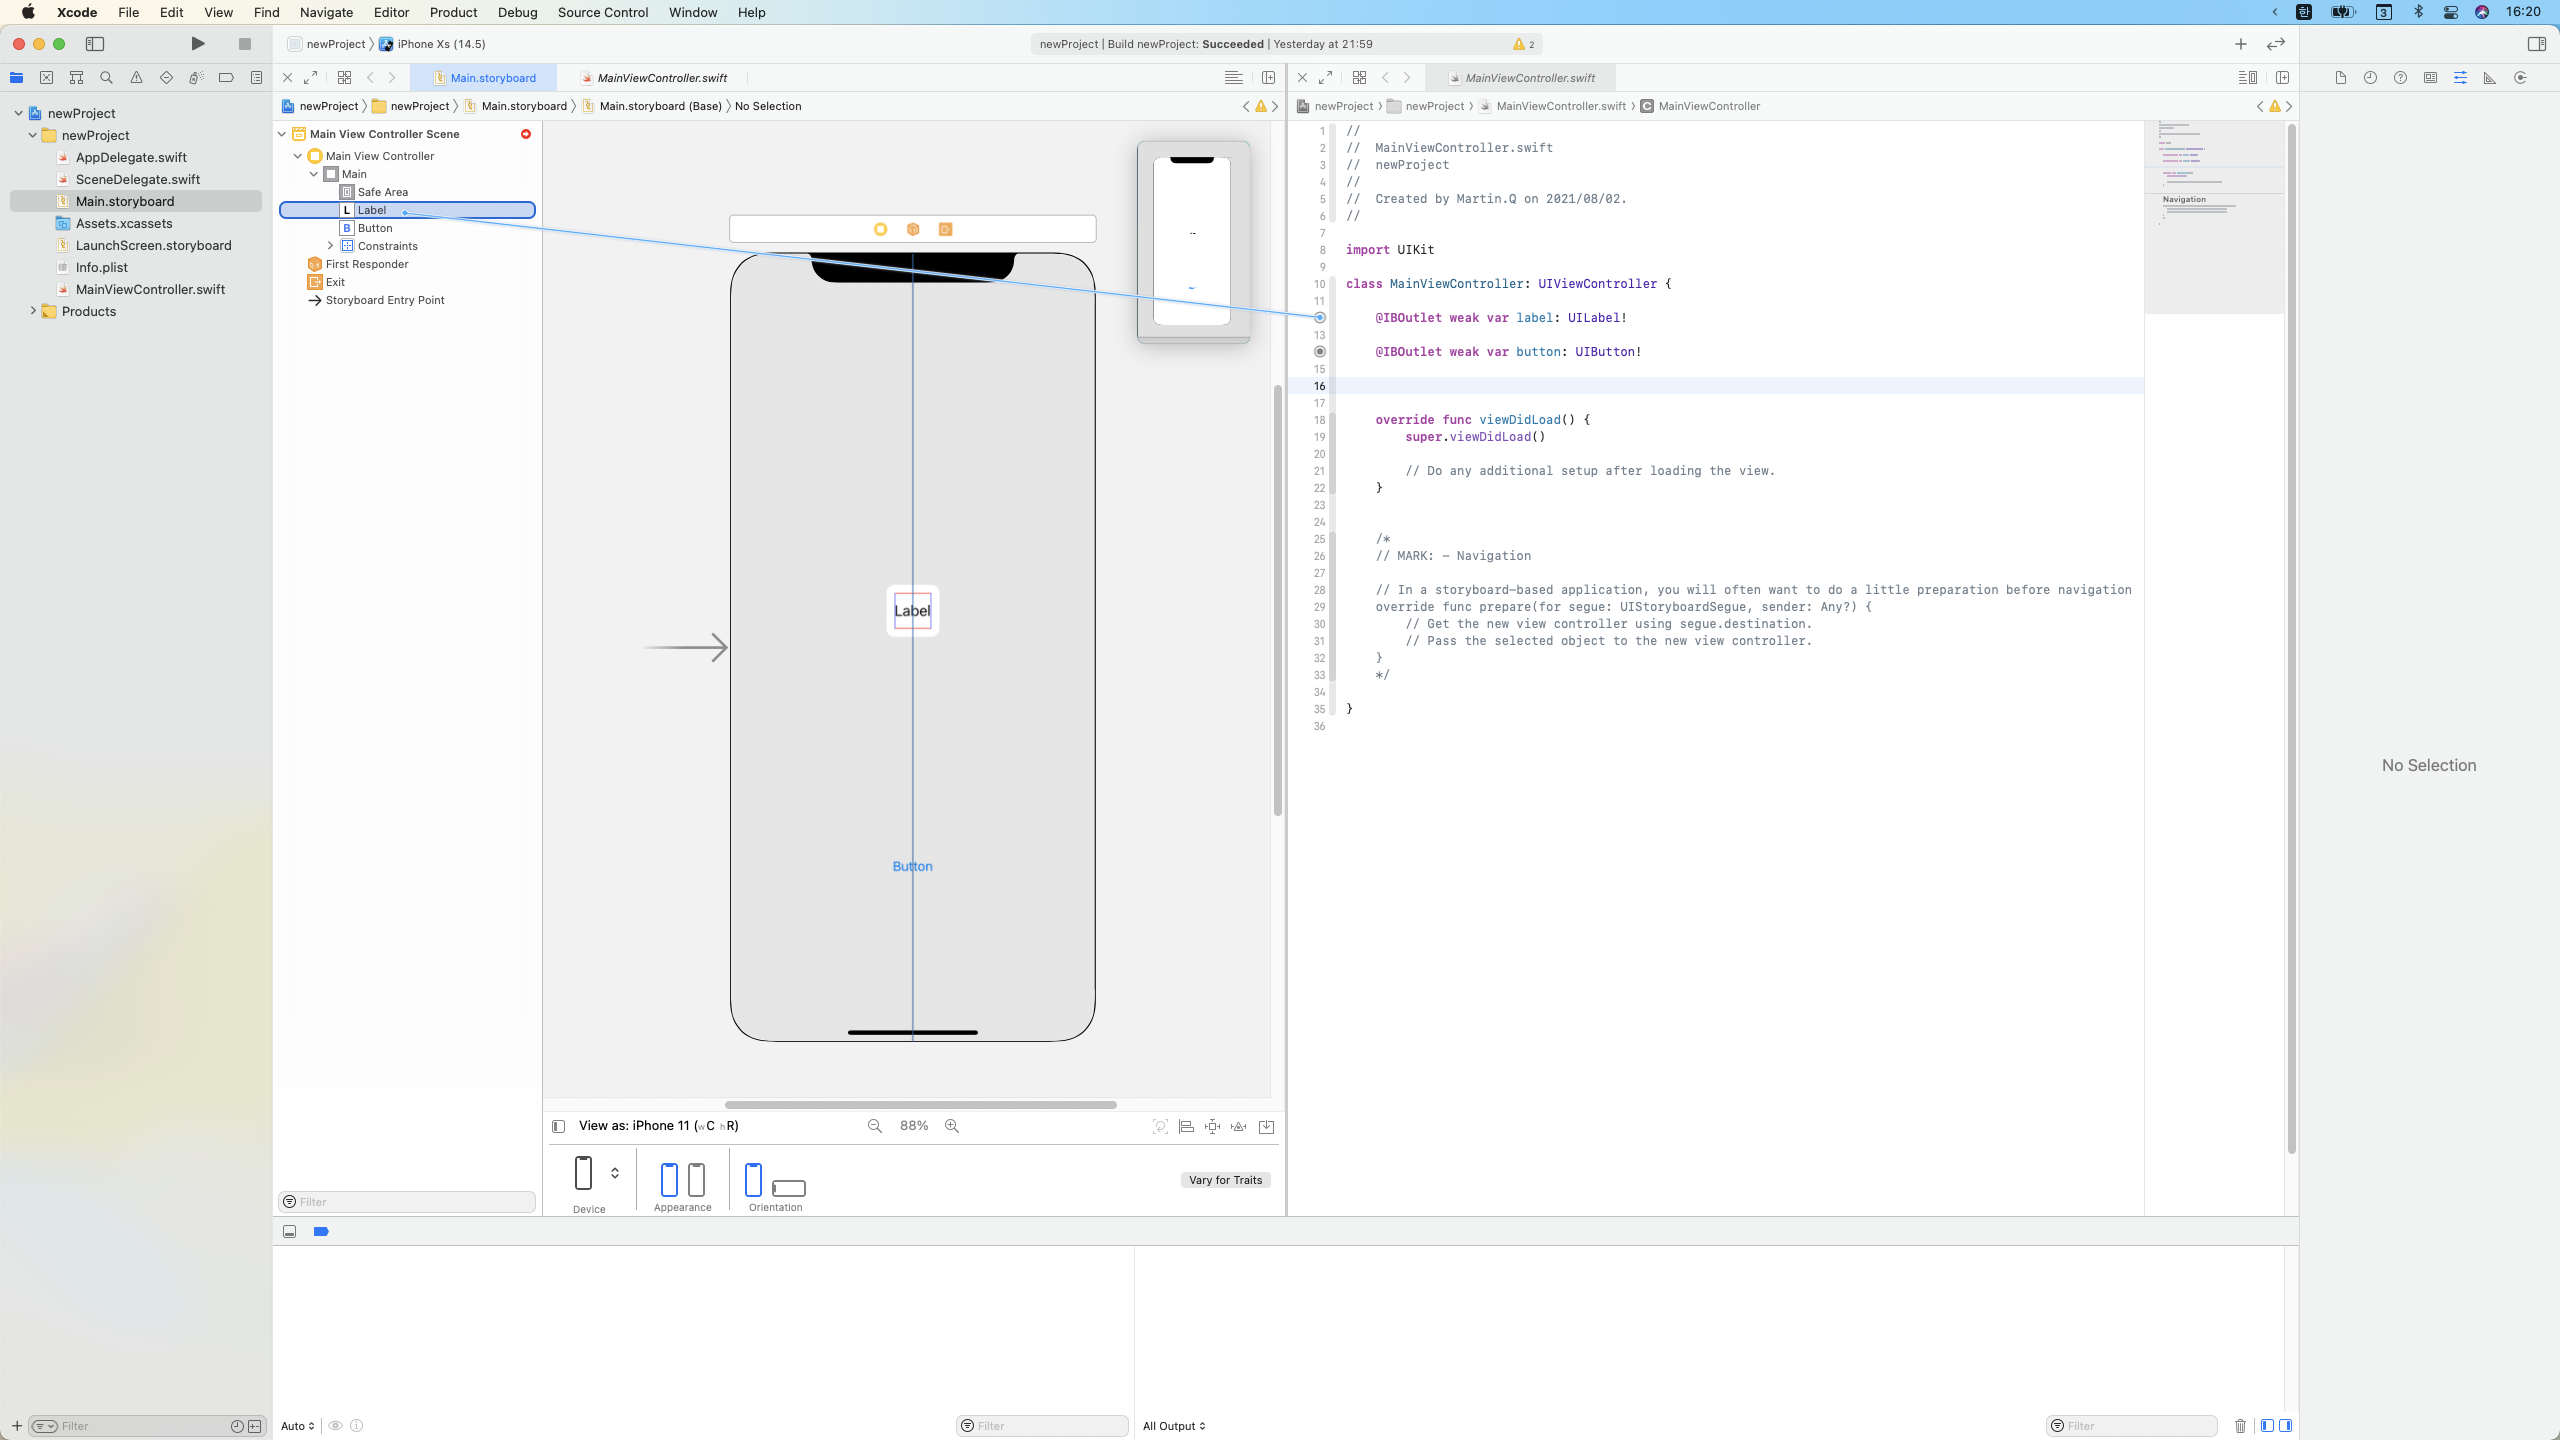This screenshot has width=2560, height=1440.
Task: Open the Editor menu
Action: [x=391, y=12]
